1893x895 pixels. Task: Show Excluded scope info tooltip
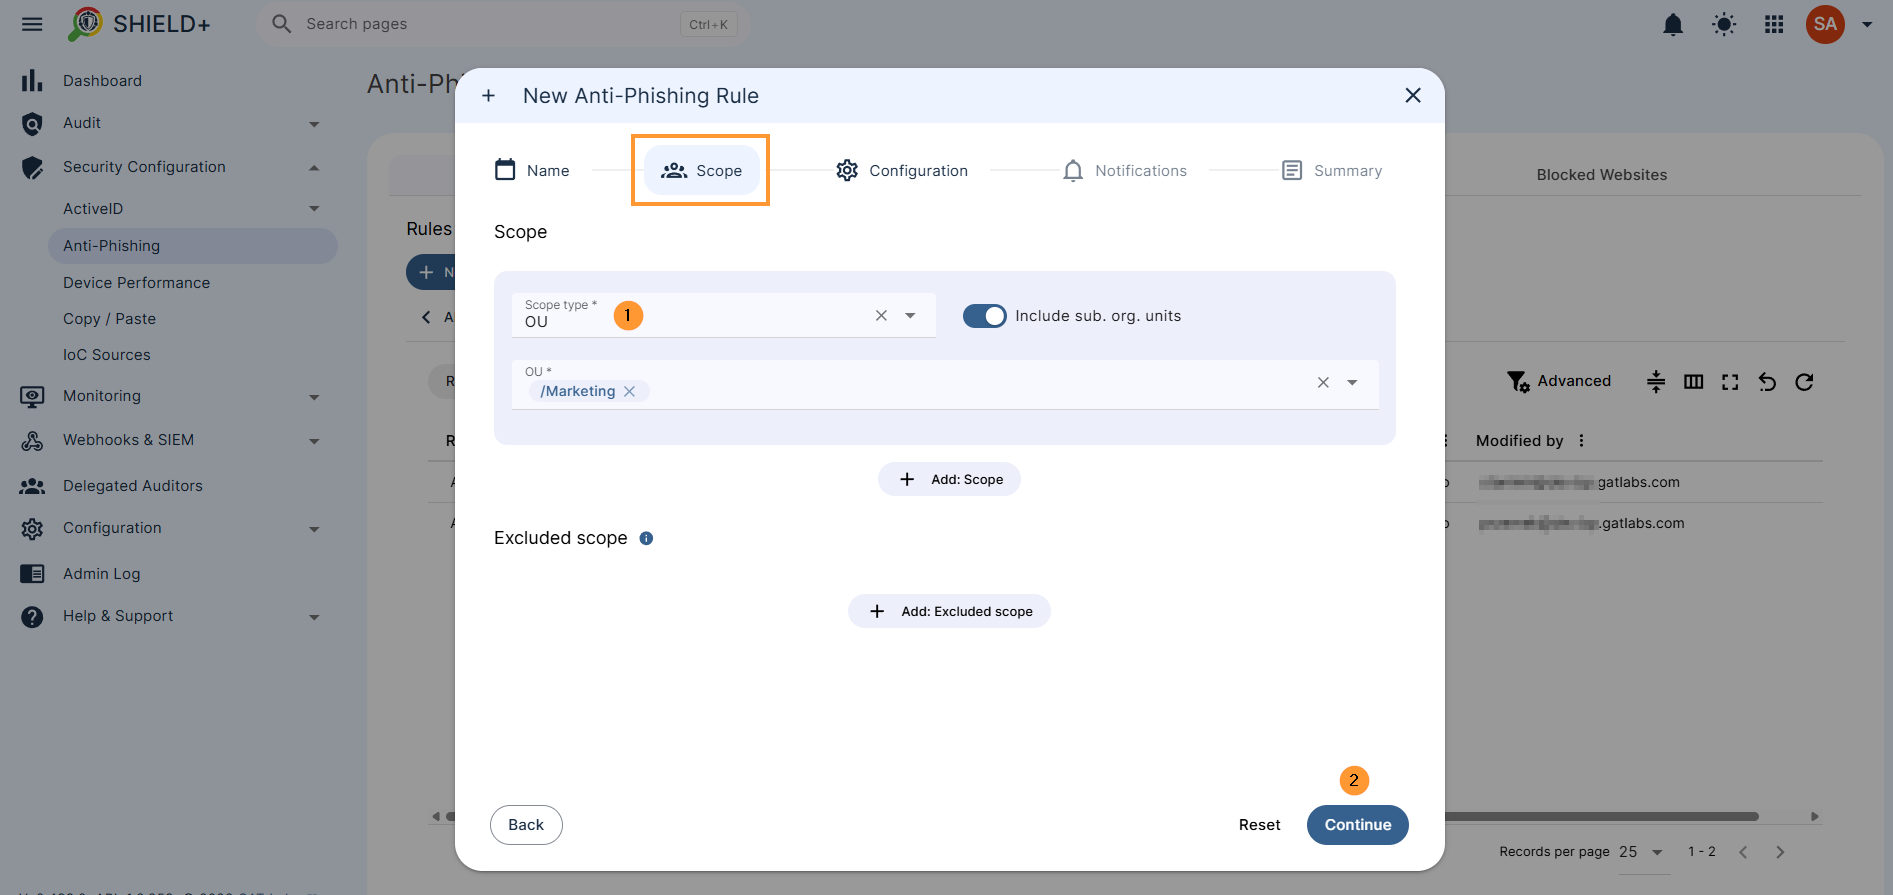coord(646,538)
